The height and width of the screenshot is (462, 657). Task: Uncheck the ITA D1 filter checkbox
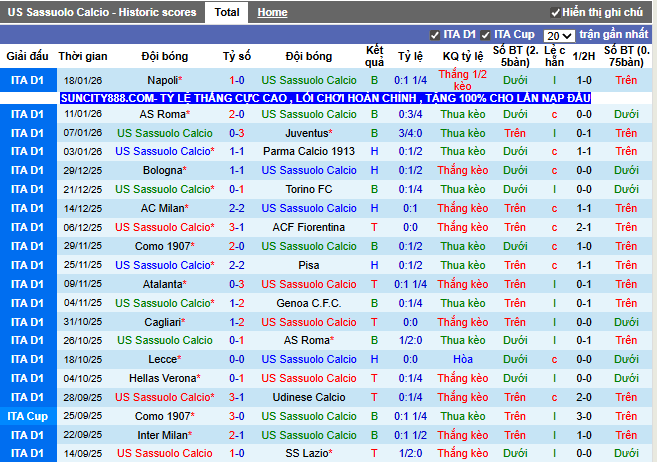[435, 36]
